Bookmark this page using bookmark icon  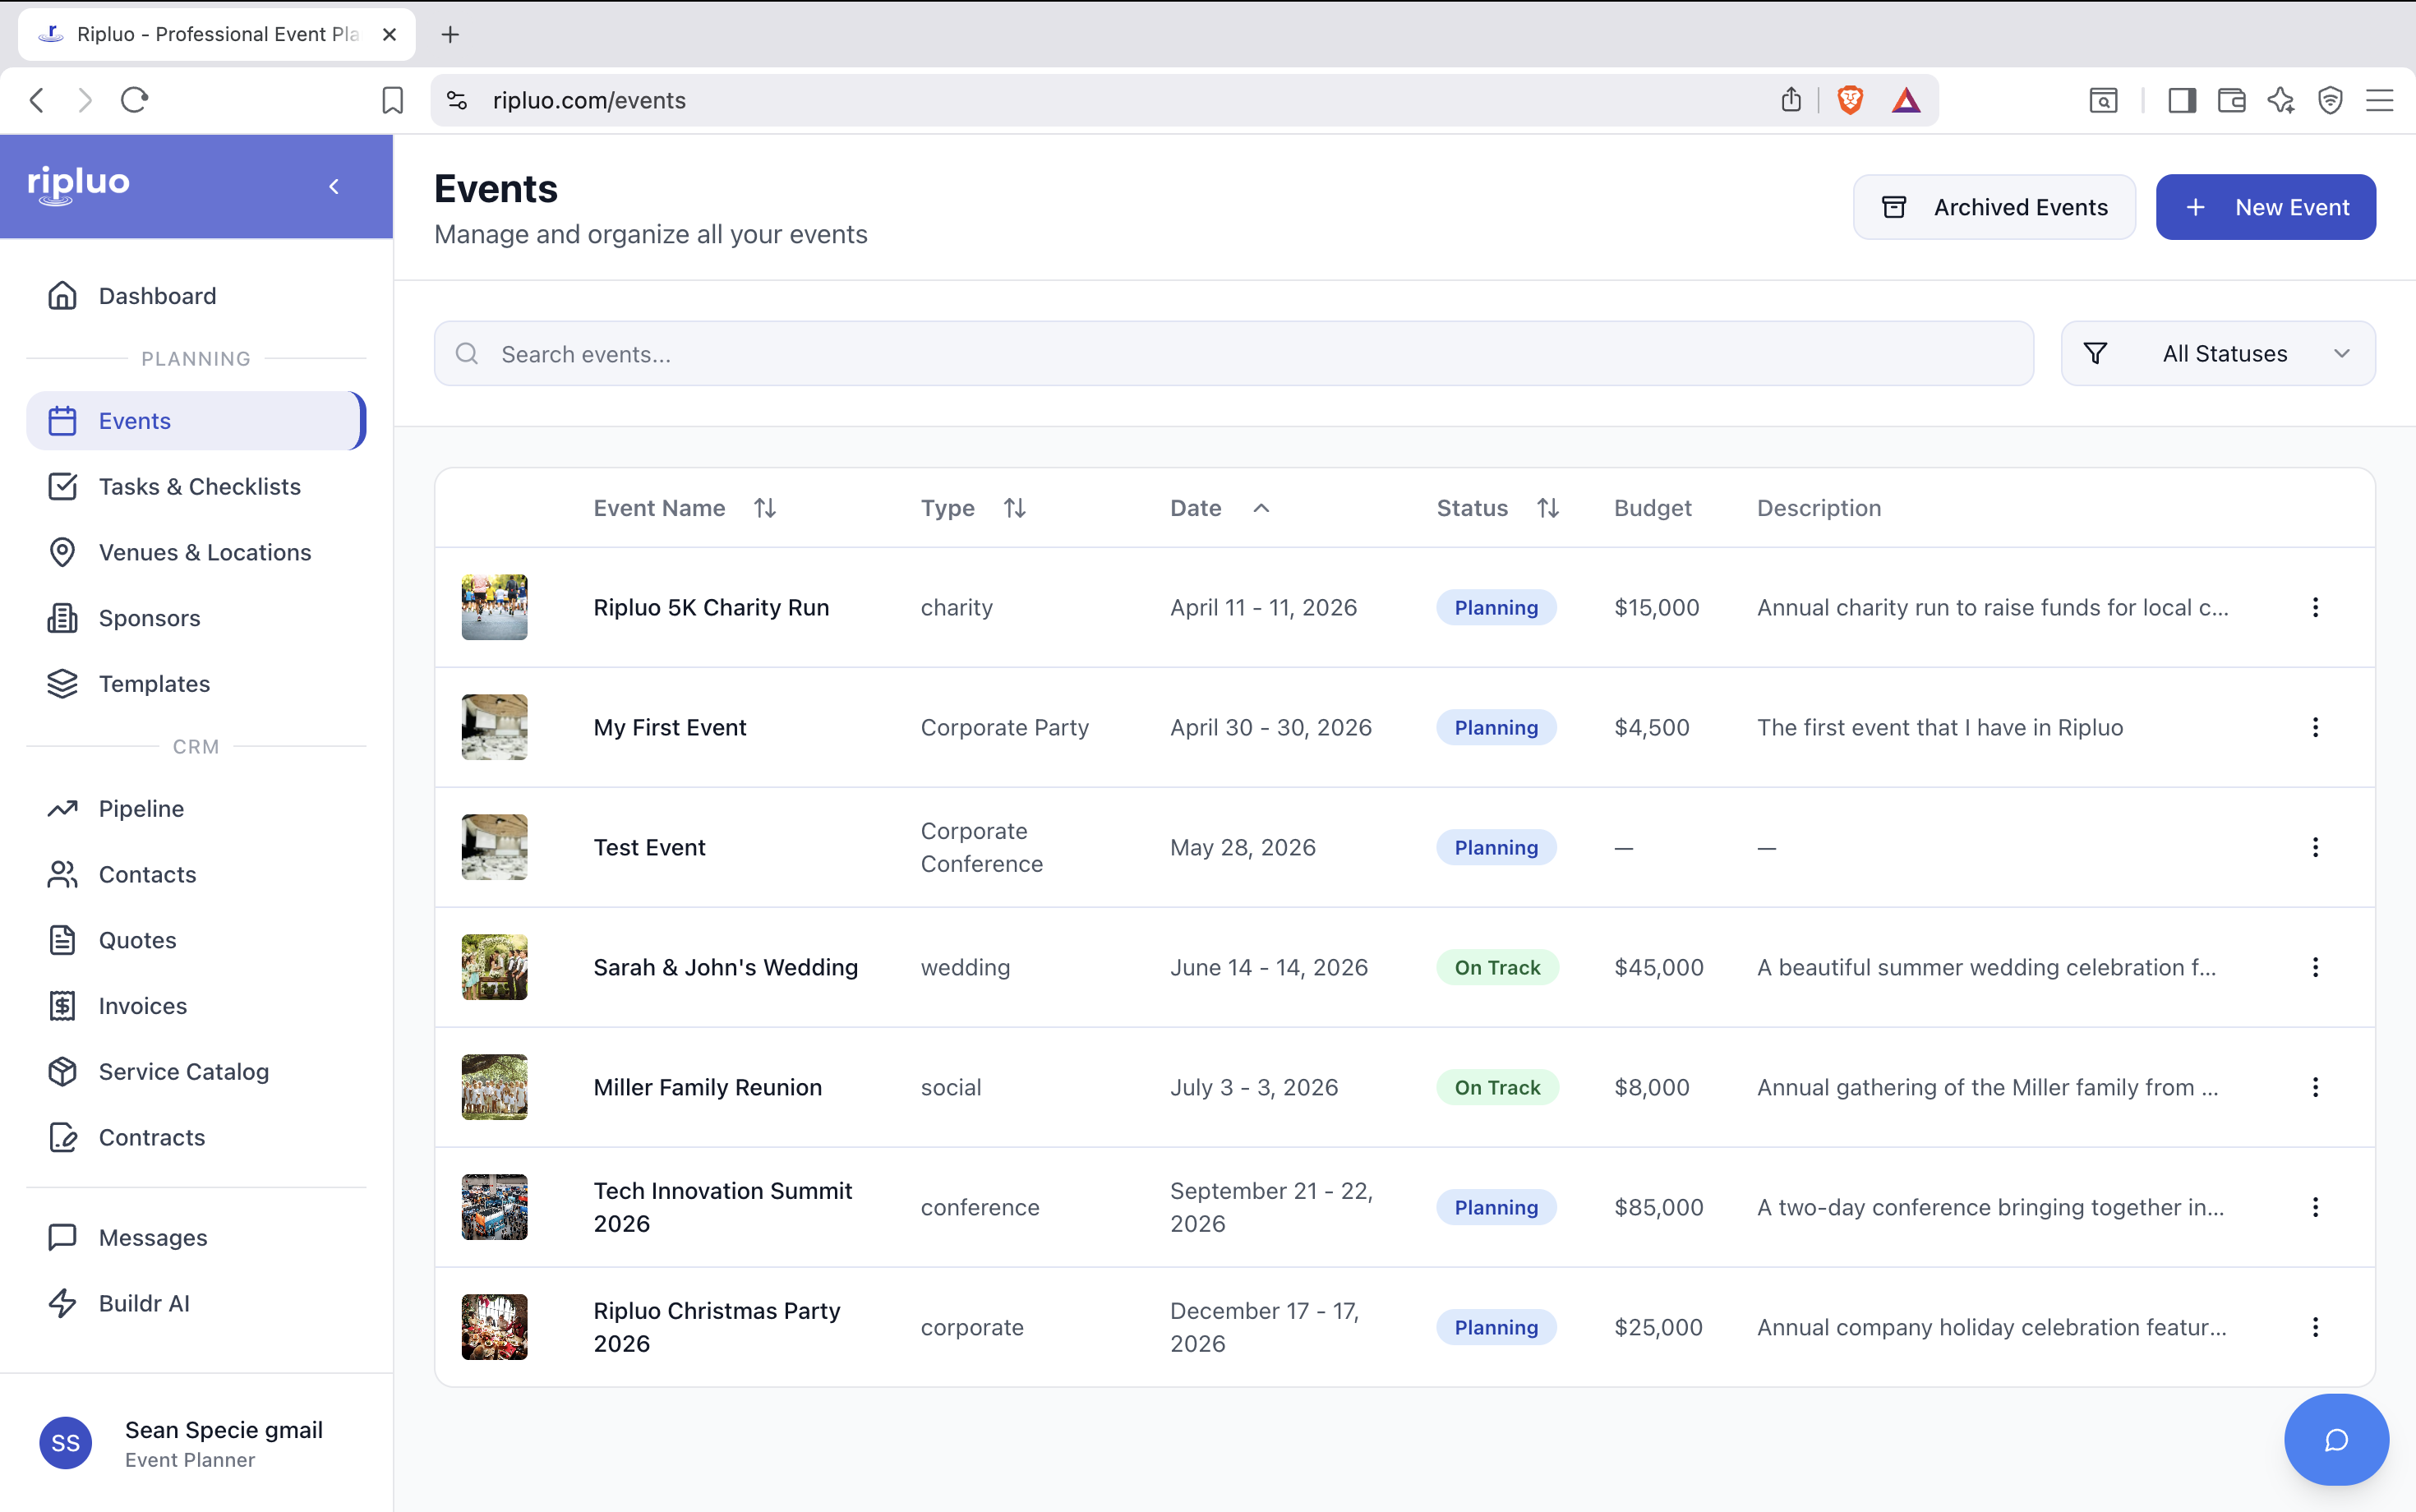click(392, 100)
